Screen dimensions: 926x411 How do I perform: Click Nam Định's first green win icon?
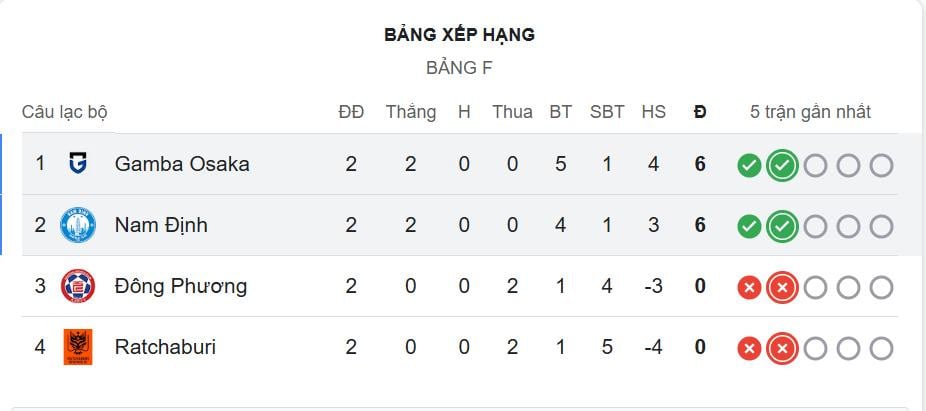click(749, 227)
